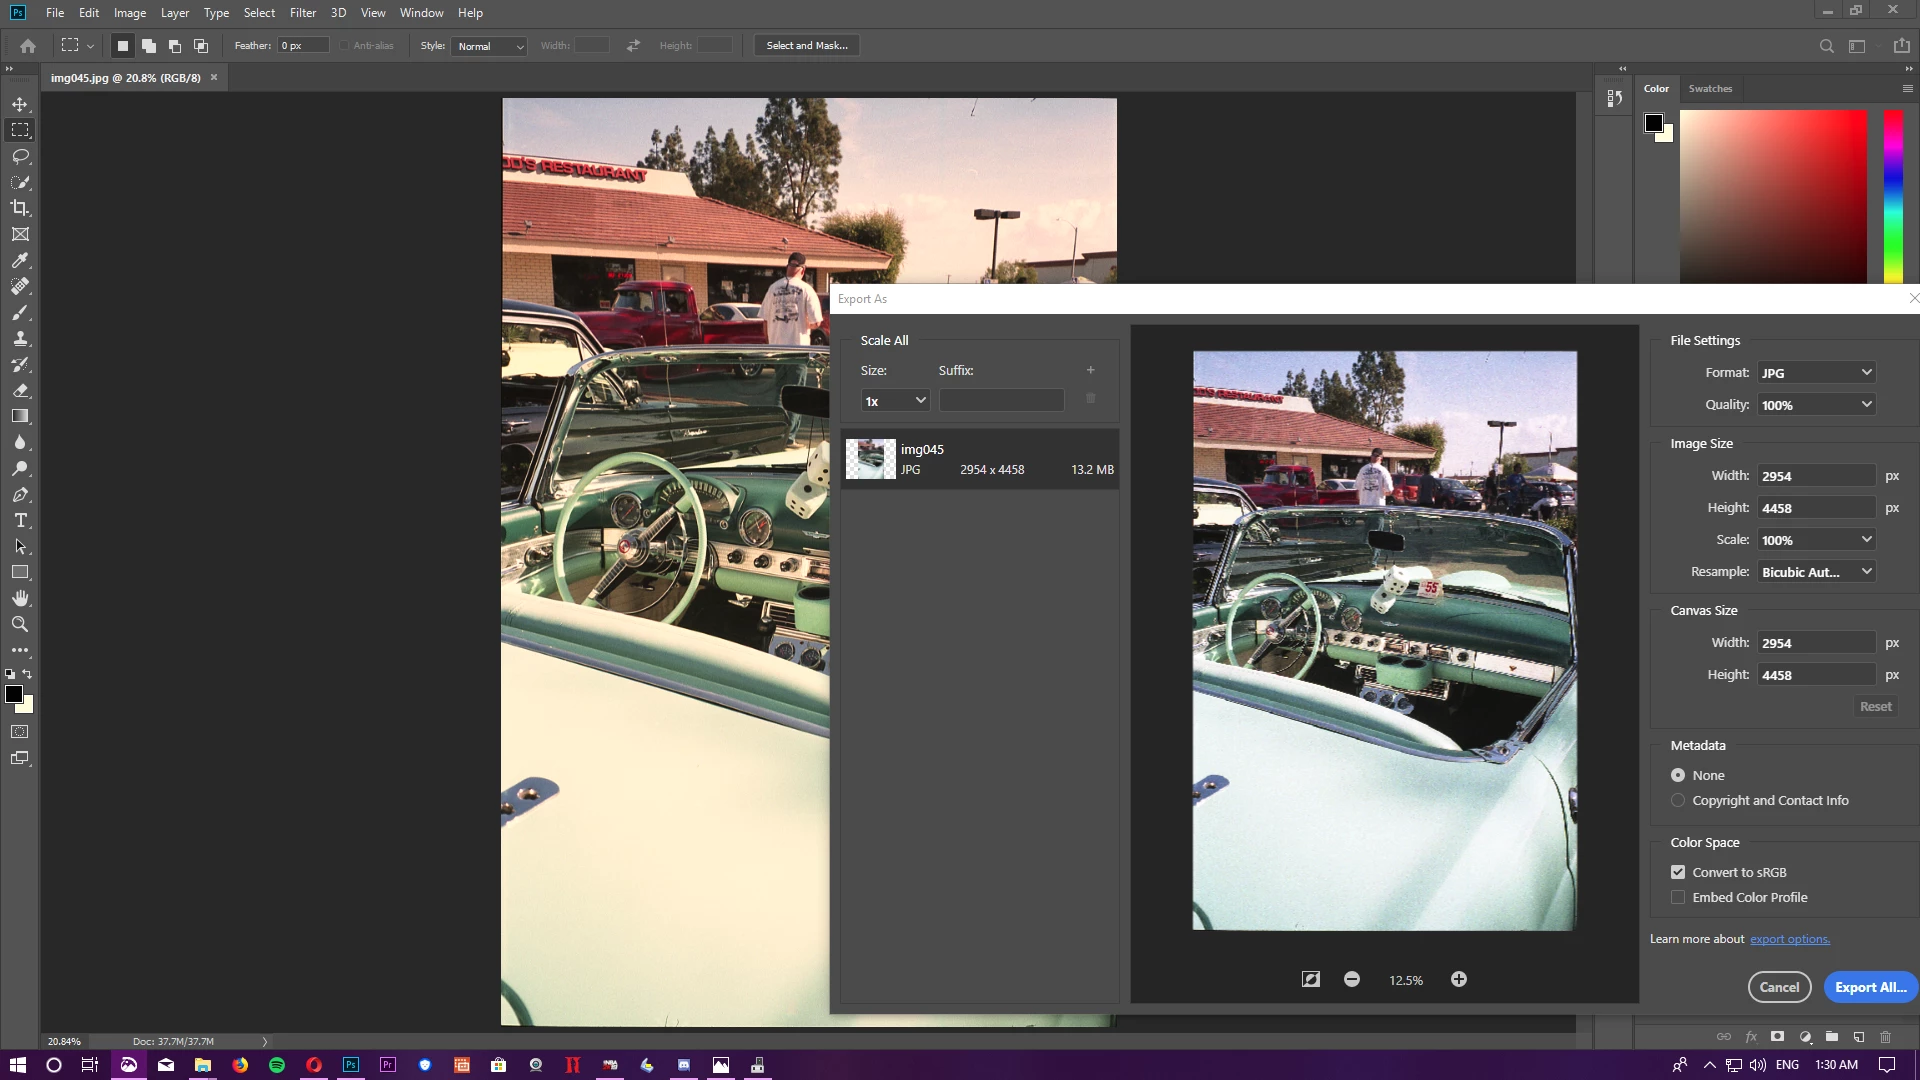Zoom in the export preview

(x=1459, y=979)
